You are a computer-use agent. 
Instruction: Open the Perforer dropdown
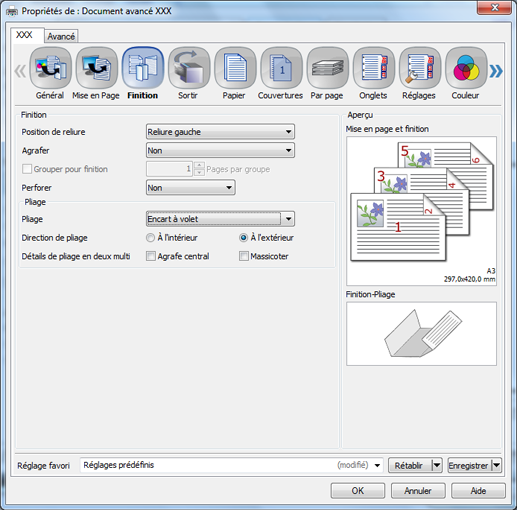click(x=191, y=188)
